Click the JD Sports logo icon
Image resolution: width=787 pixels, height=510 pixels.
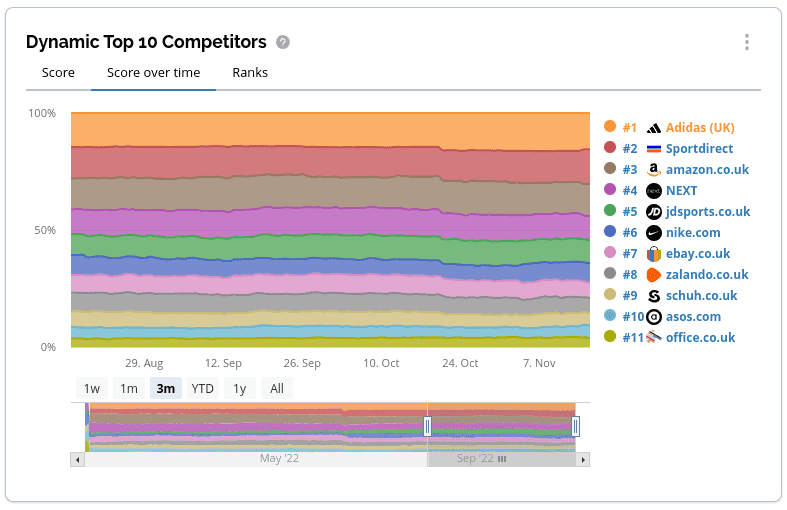pyautogui.click(x=653, y=212)
